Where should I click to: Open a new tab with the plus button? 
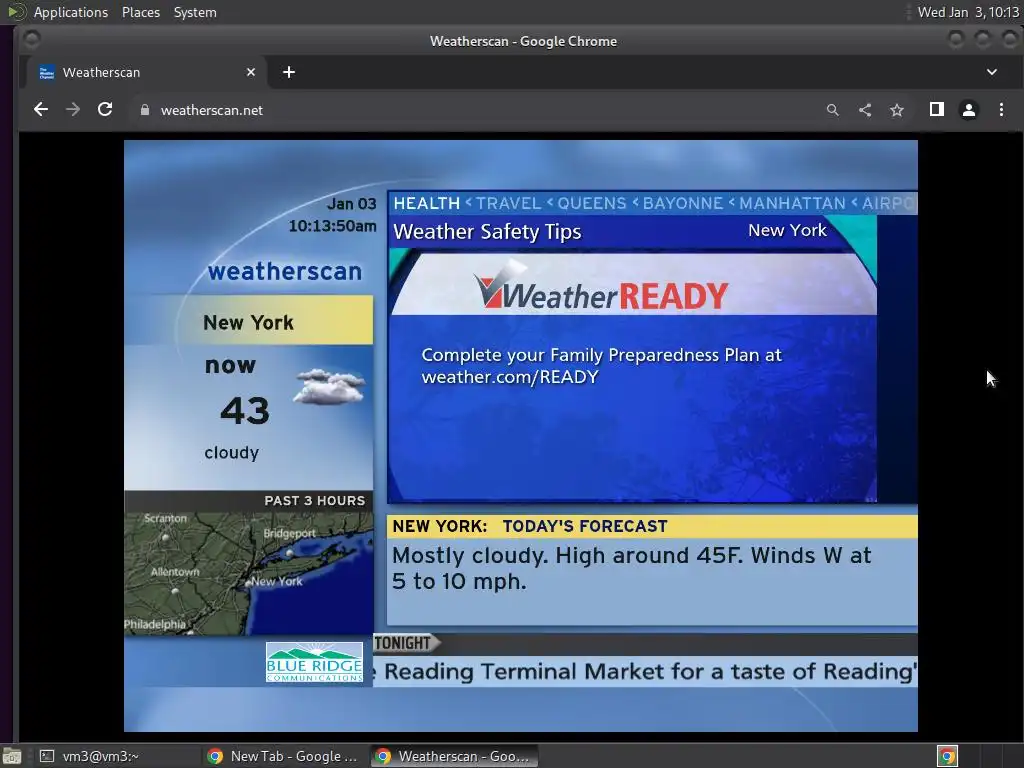coord(289,72)
